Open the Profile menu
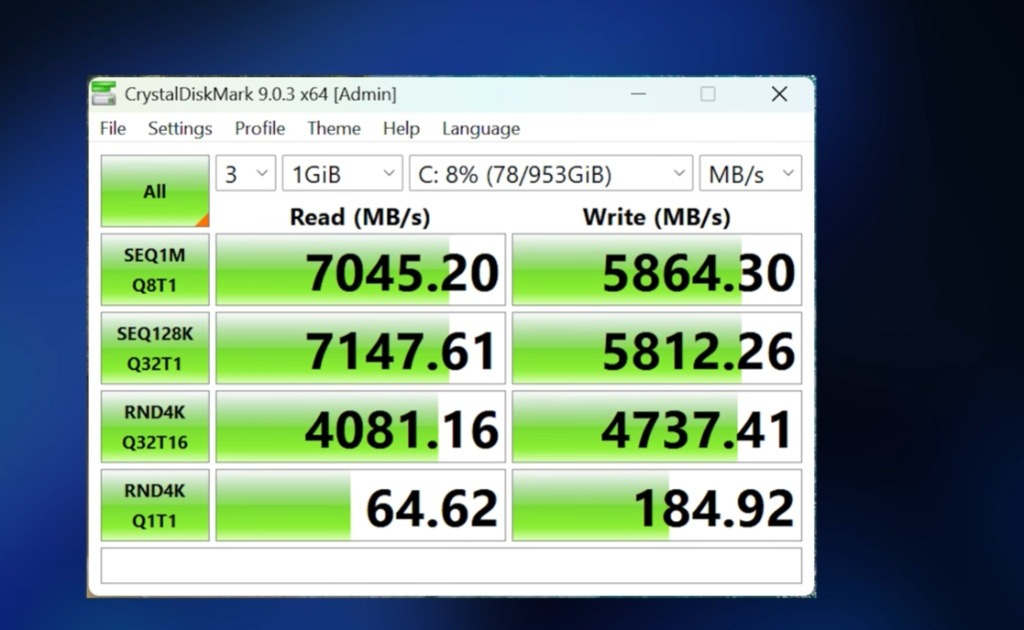 [x=260, y=129]
